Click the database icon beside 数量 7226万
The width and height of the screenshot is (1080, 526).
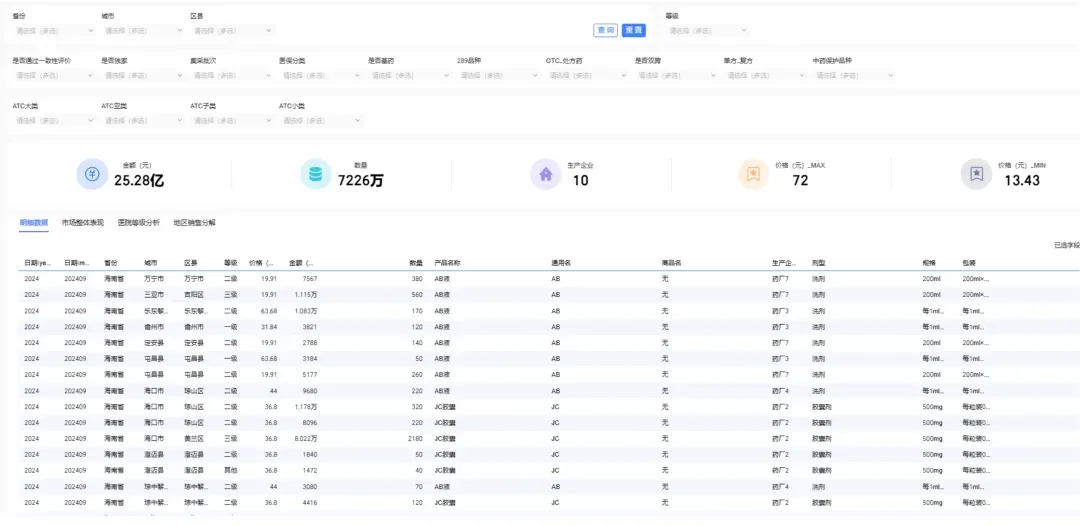click(x=315, y=174)
